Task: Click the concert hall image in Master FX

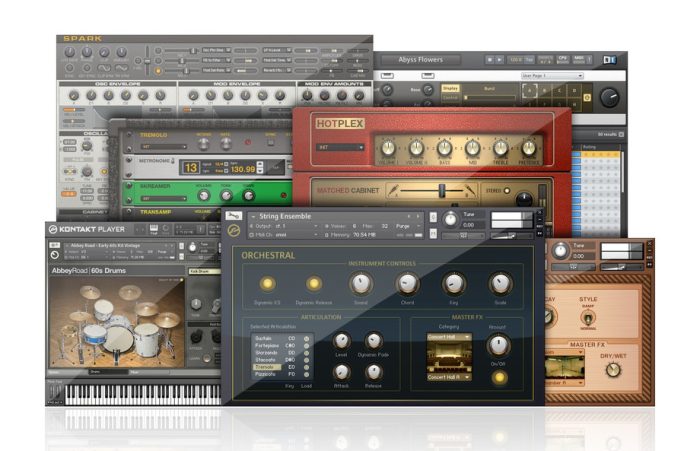Action: (449, 357)
